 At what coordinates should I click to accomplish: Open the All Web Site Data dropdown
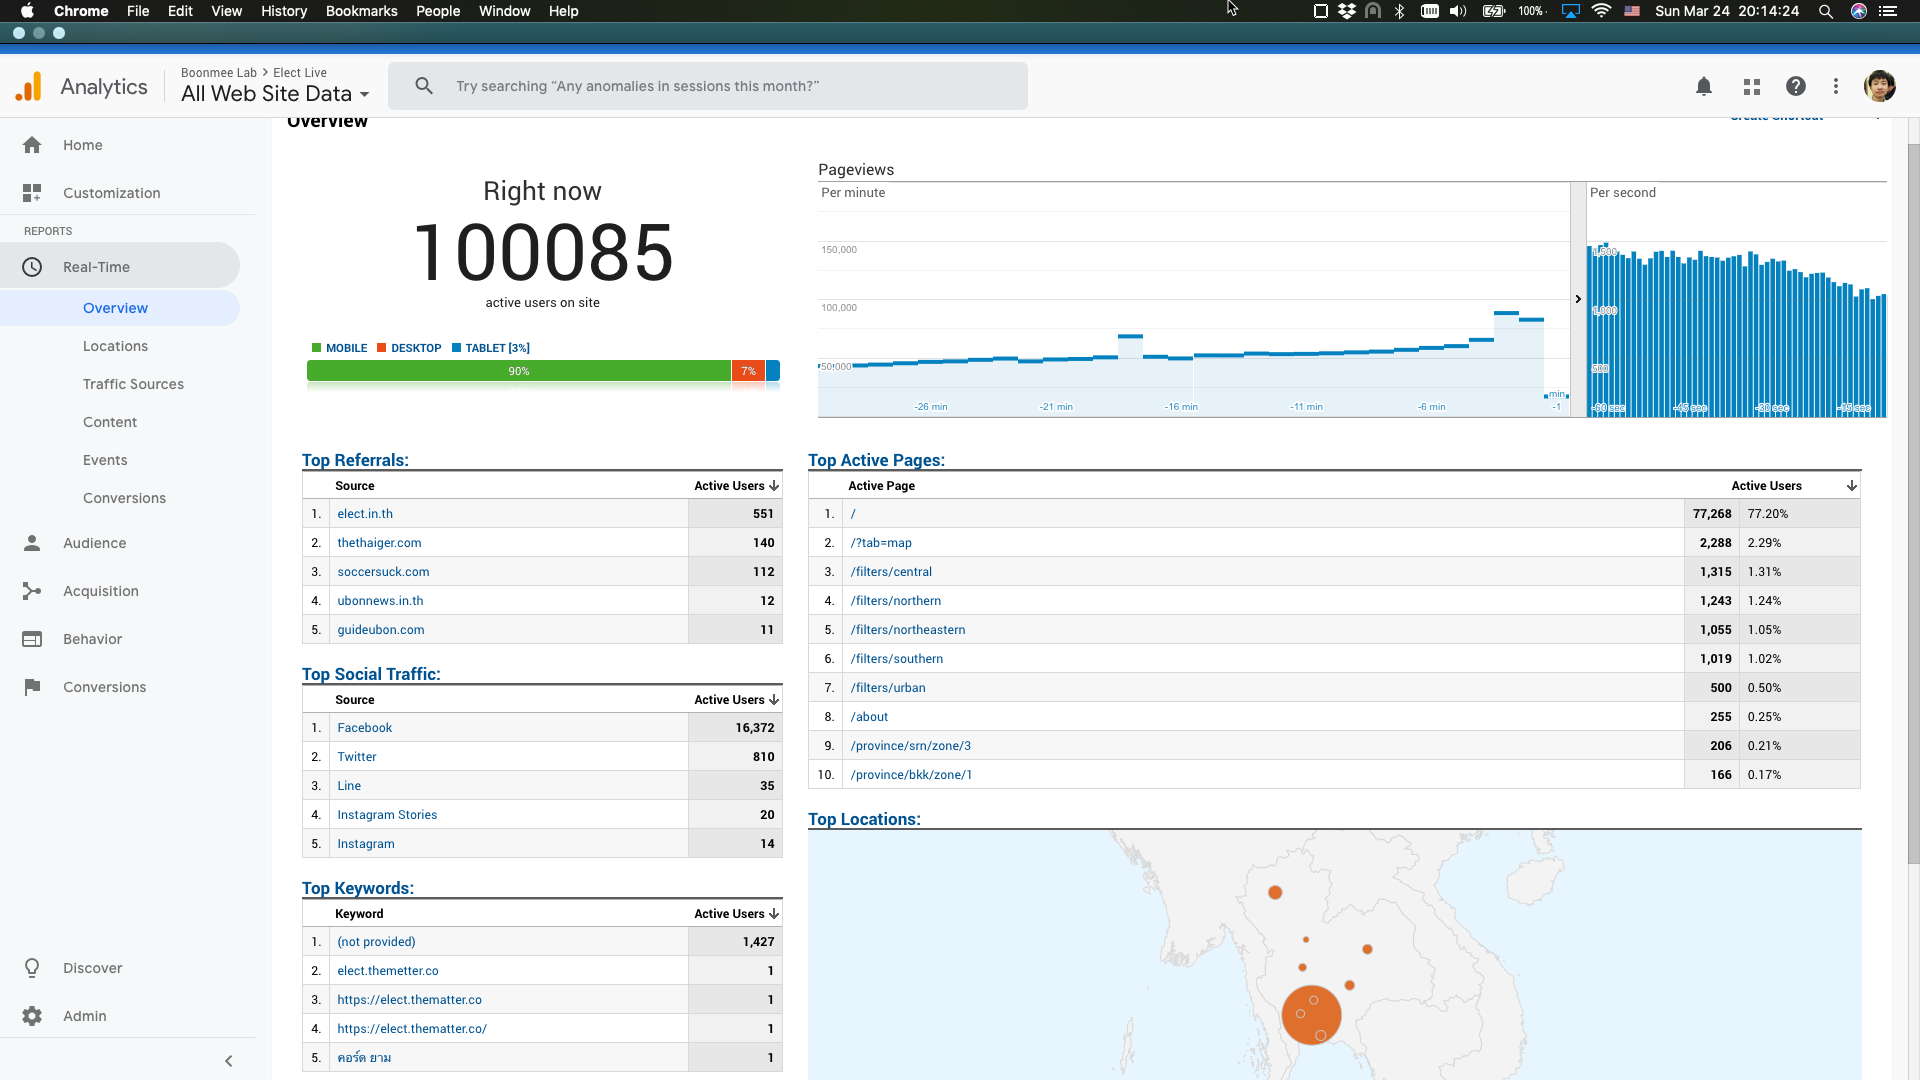[x=275, y=94]
